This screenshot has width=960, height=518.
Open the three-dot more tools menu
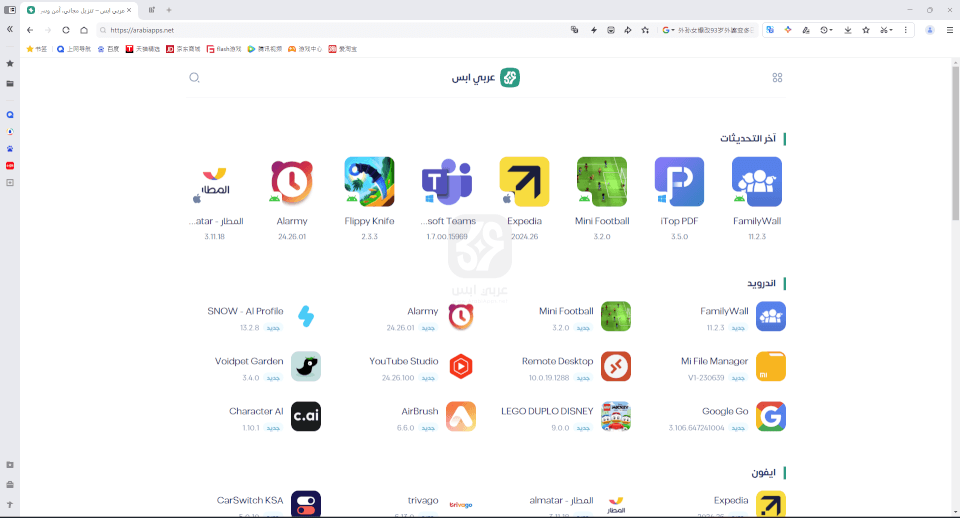(906, 30)
